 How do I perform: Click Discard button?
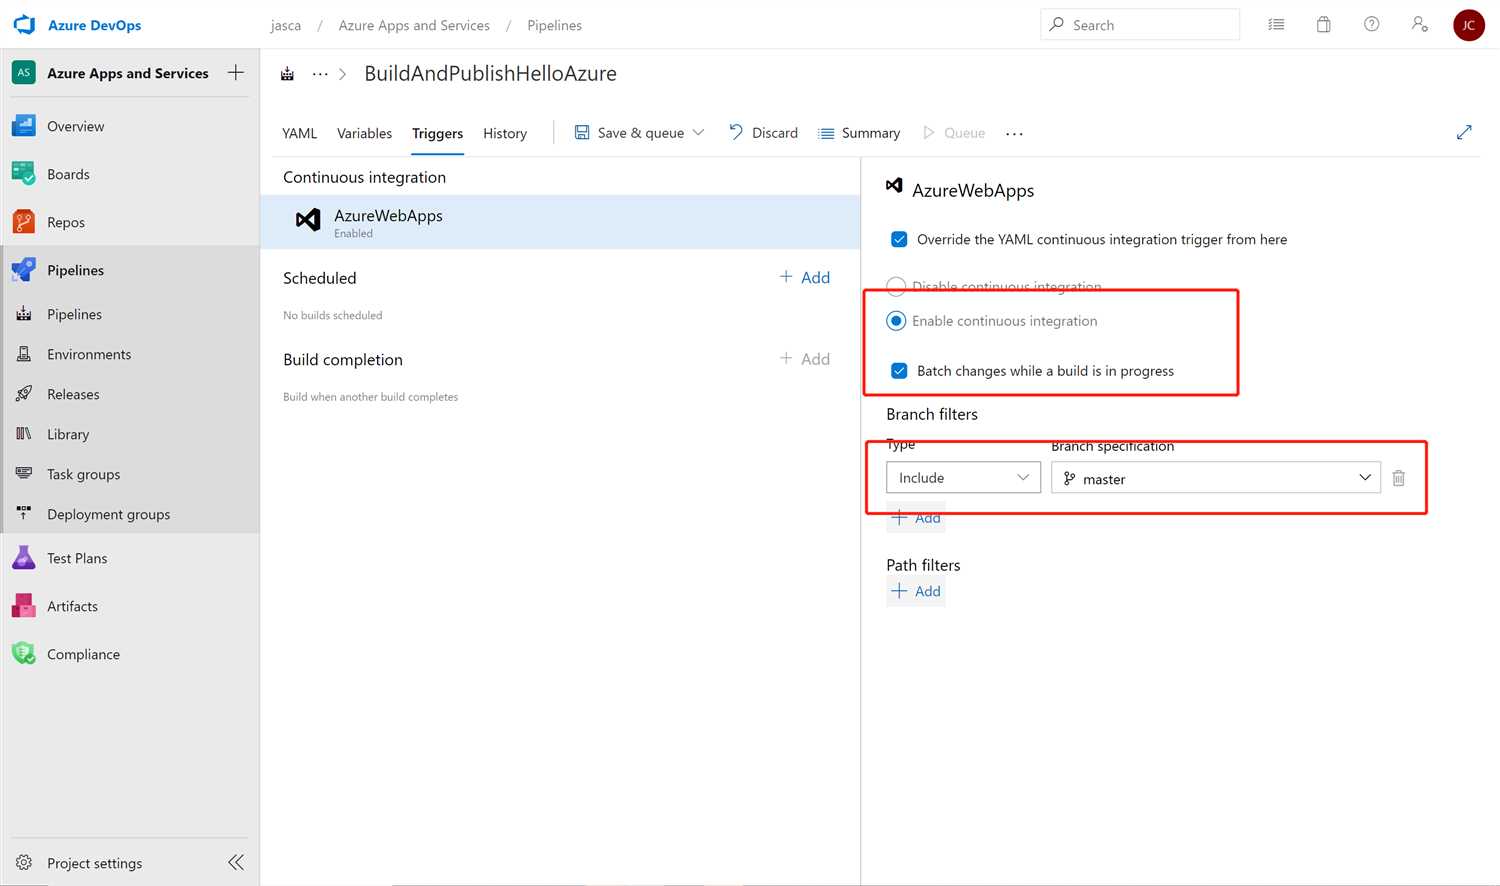763,133
